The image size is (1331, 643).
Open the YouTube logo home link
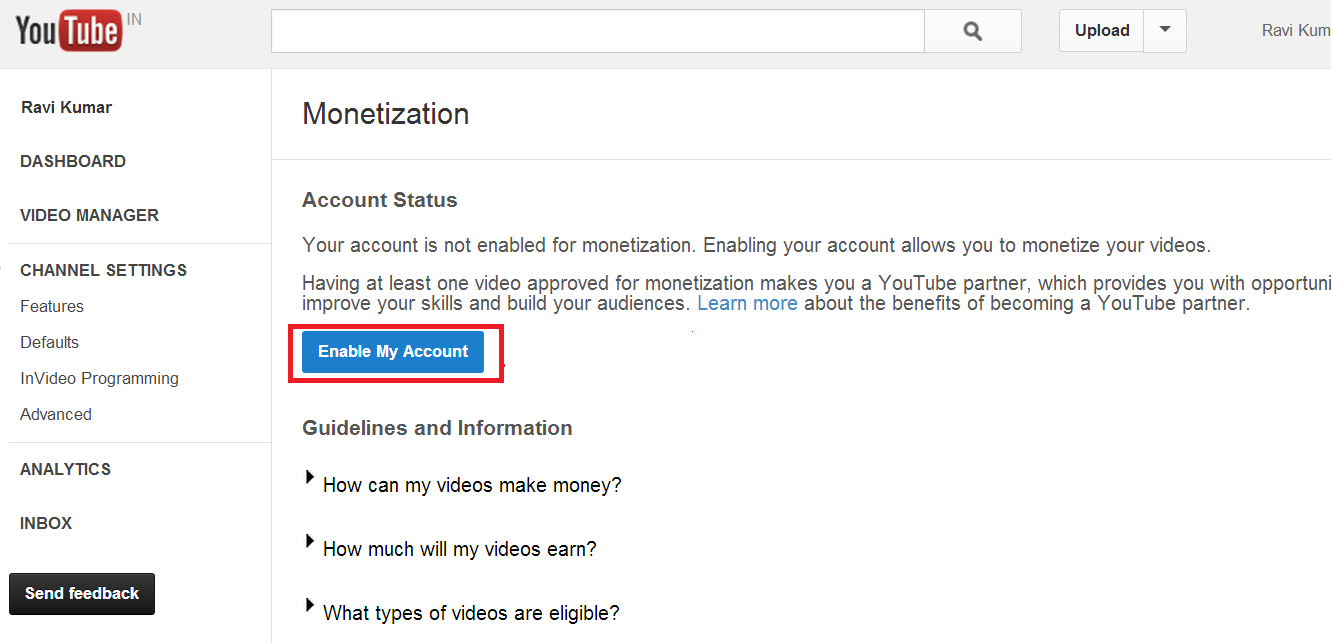pos(68,33)
